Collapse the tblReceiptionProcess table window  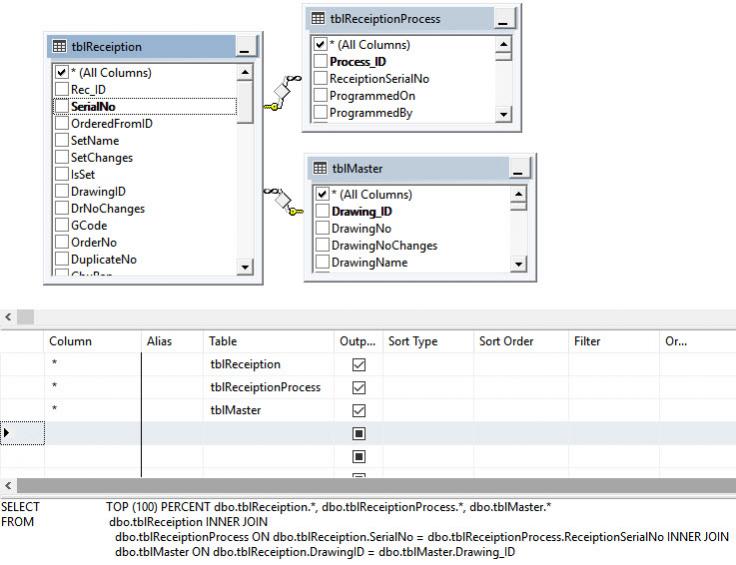503,19
